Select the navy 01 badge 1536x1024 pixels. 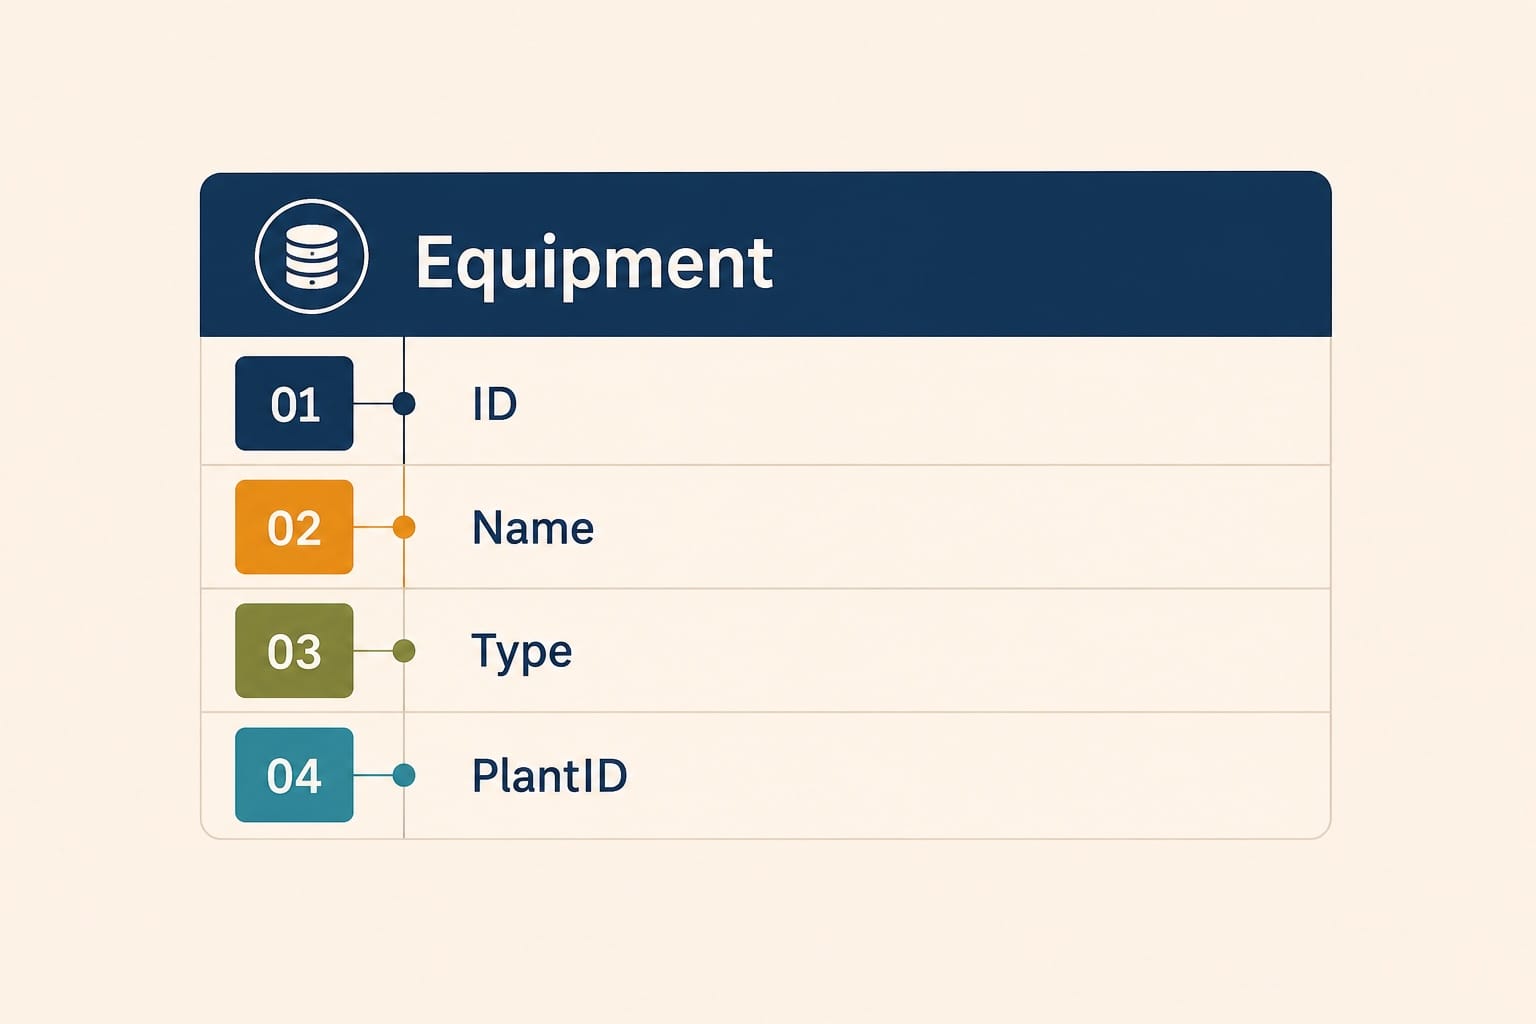tap(294, 403)
